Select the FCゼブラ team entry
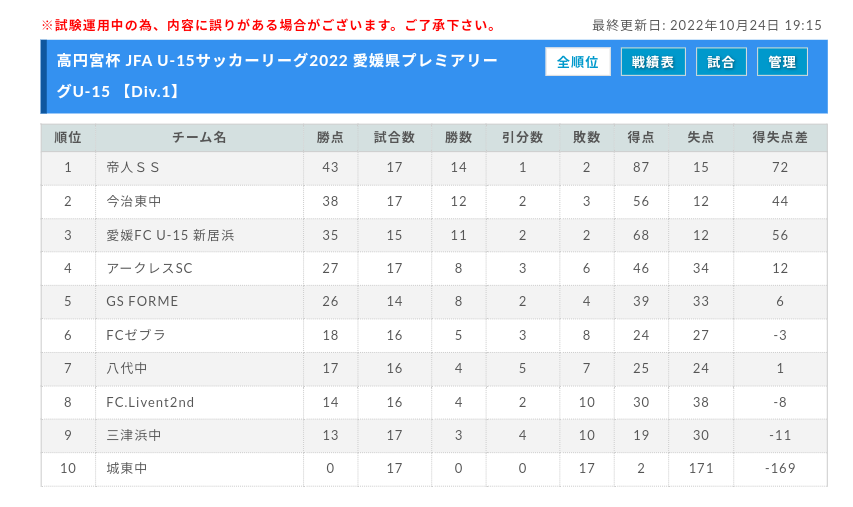Image resolution: width=853 pixels, height=507 pixels. 136,335
